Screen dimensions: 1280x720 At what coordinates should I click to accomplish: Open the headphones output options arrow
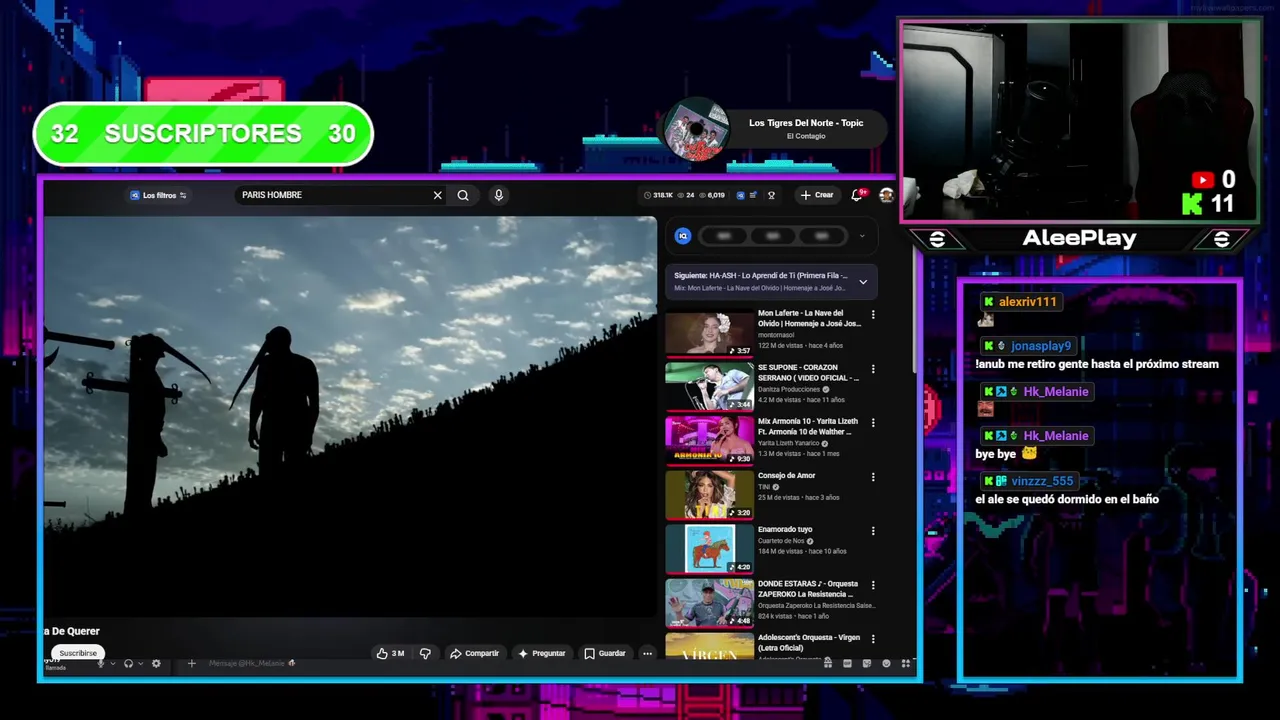tap(141, 663)
